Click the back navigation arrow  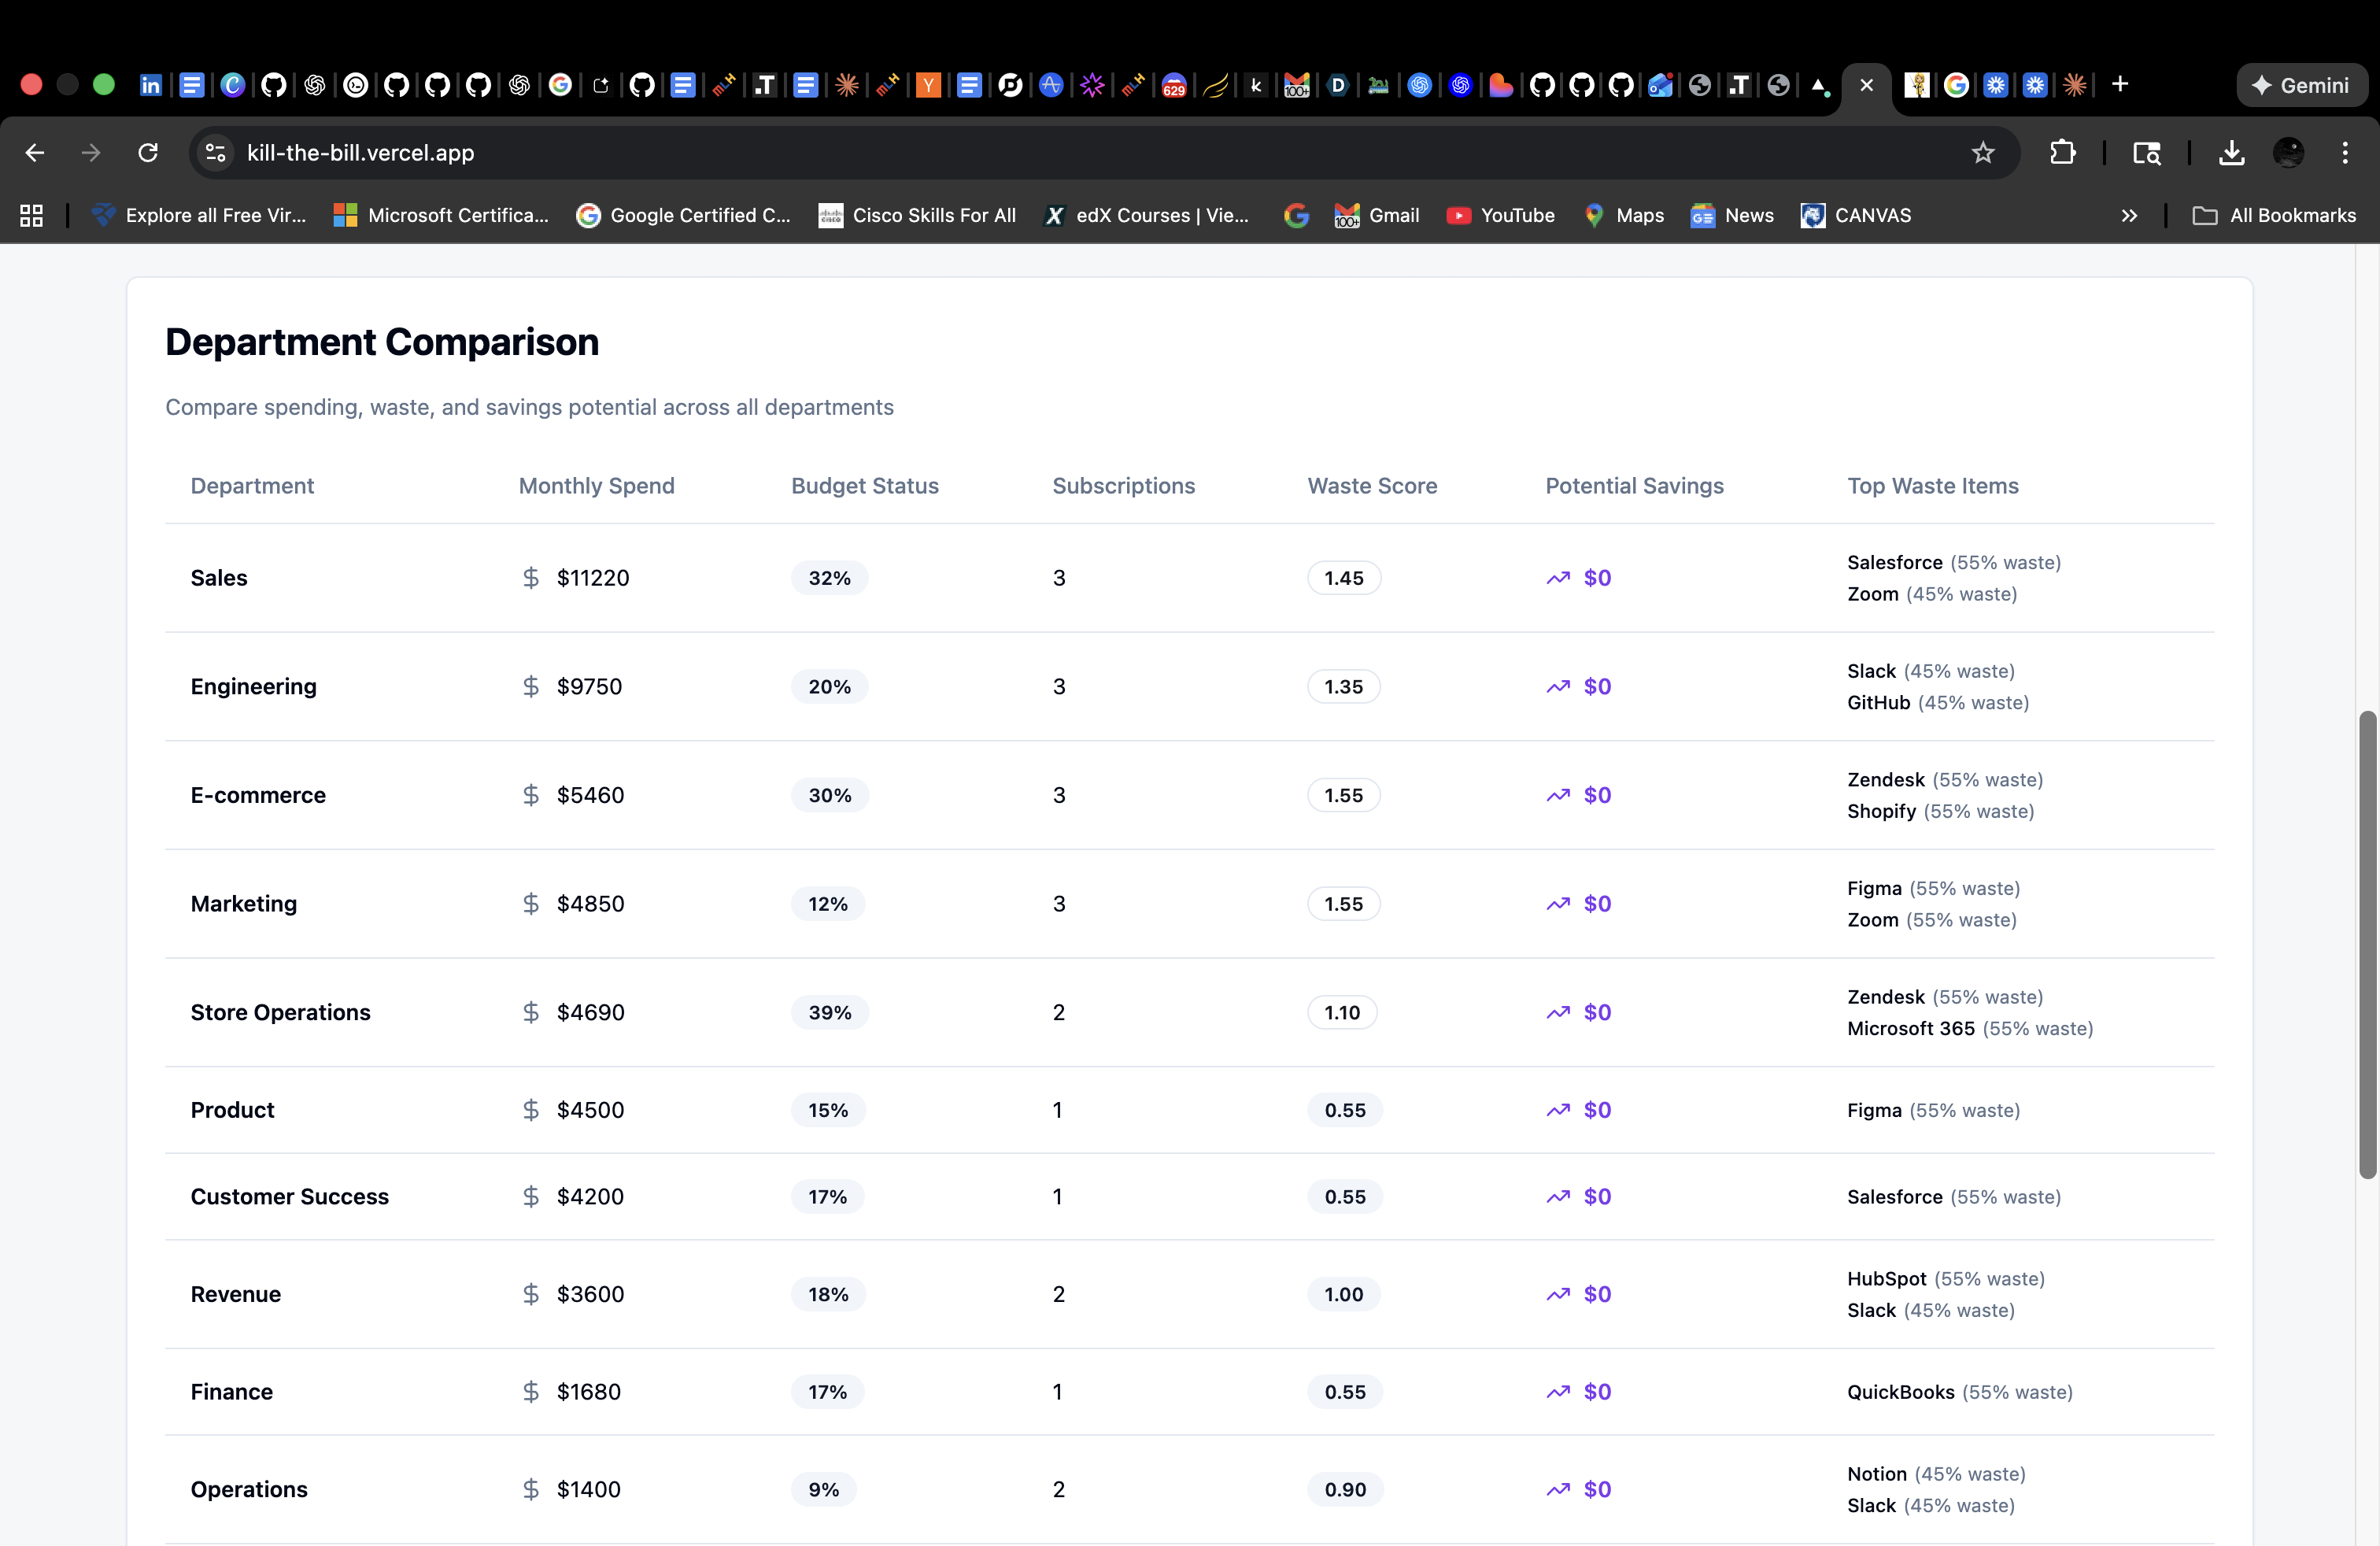(x=35, y=152)
